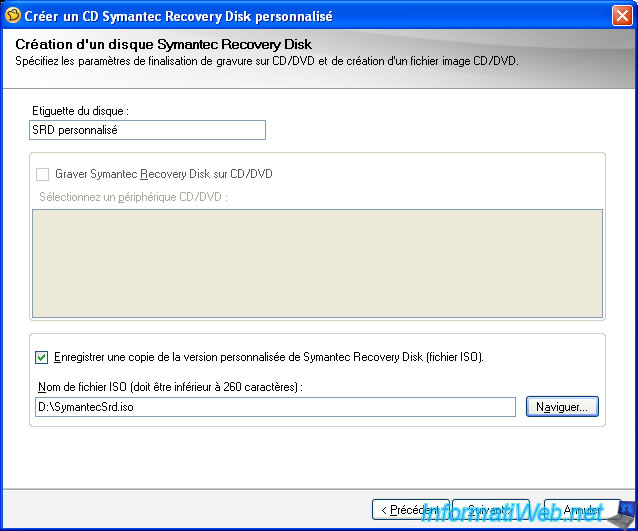Click heading 'Création d'un disque Symantec Recovery Disk'
This screenshot has height=531, width=638.
pyautogui.click(x=164, y=44)
